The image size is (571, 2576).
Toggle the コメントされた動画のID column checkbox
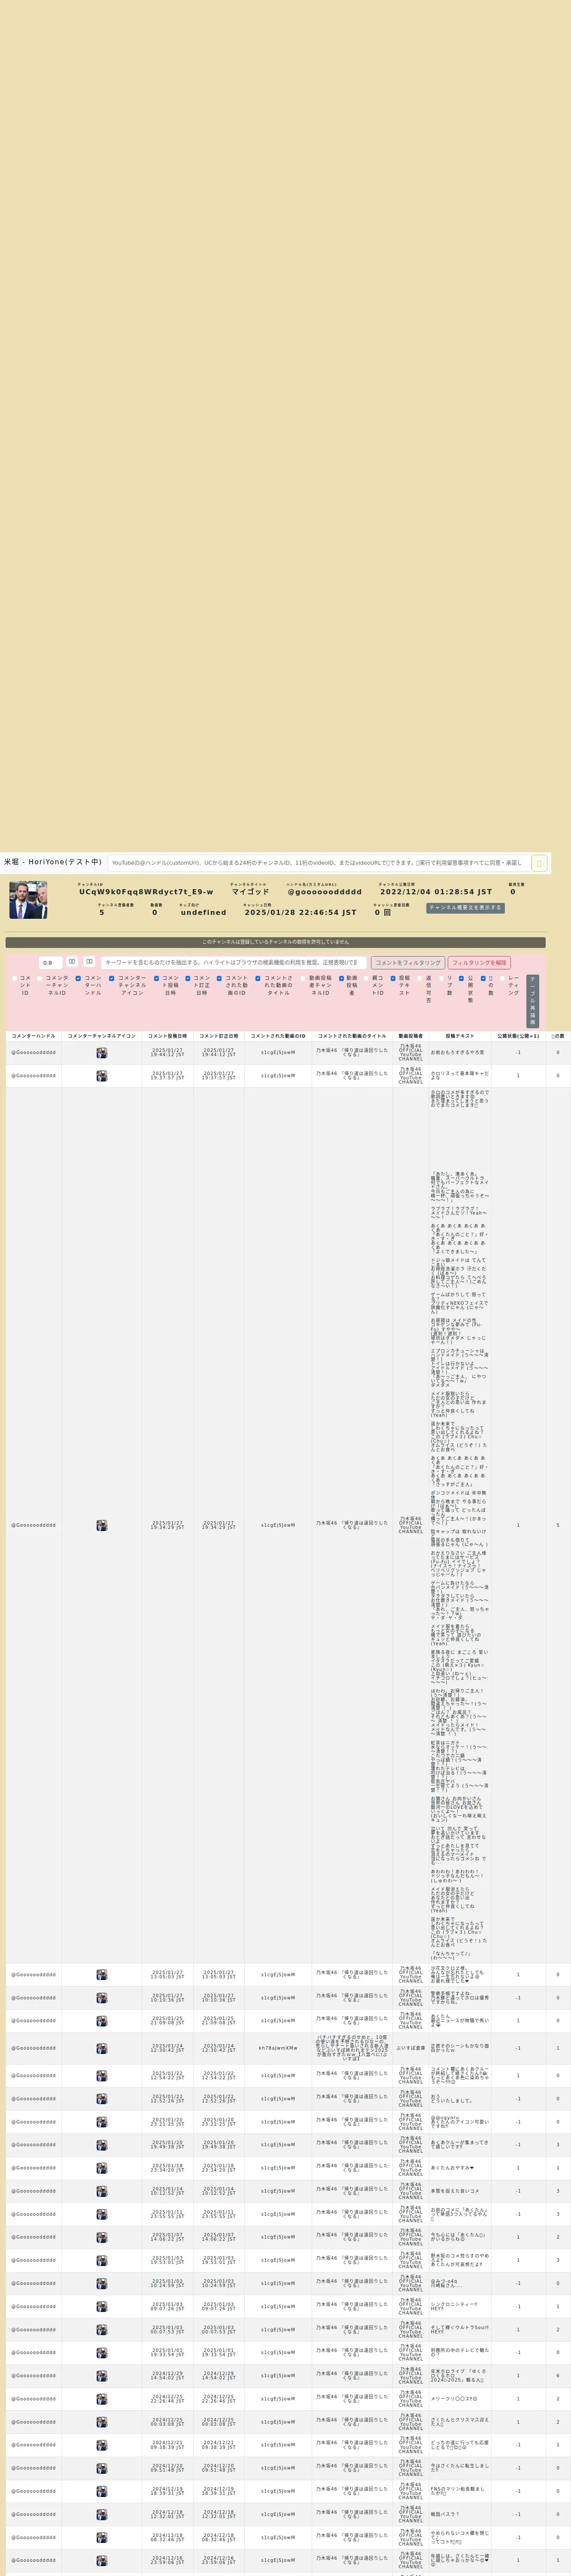point(219,979)
